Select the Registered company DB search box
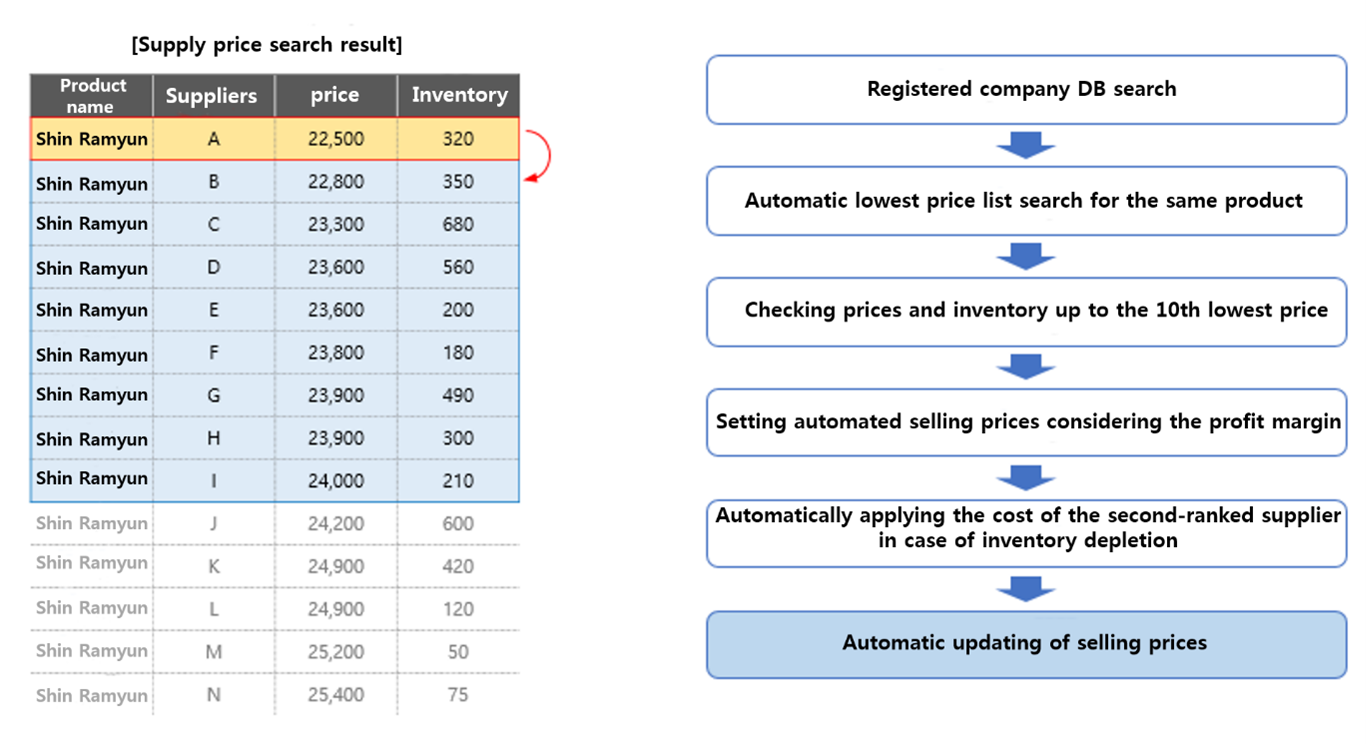The height and width of the screenshot is (744, 1366). 1026,90
